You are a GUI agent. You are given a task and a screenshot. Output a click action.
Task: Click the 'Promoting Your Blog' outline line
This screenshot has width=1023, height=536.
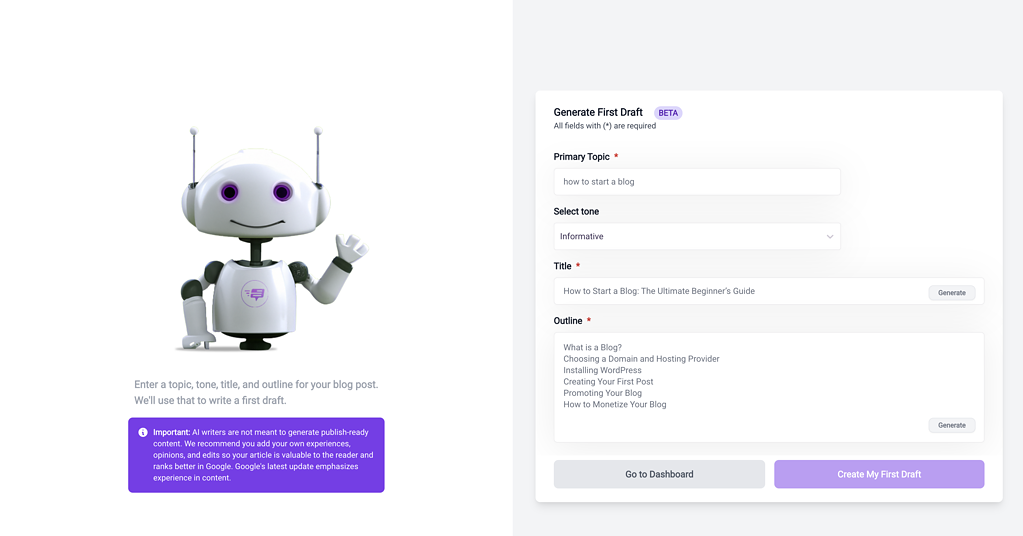602,393
